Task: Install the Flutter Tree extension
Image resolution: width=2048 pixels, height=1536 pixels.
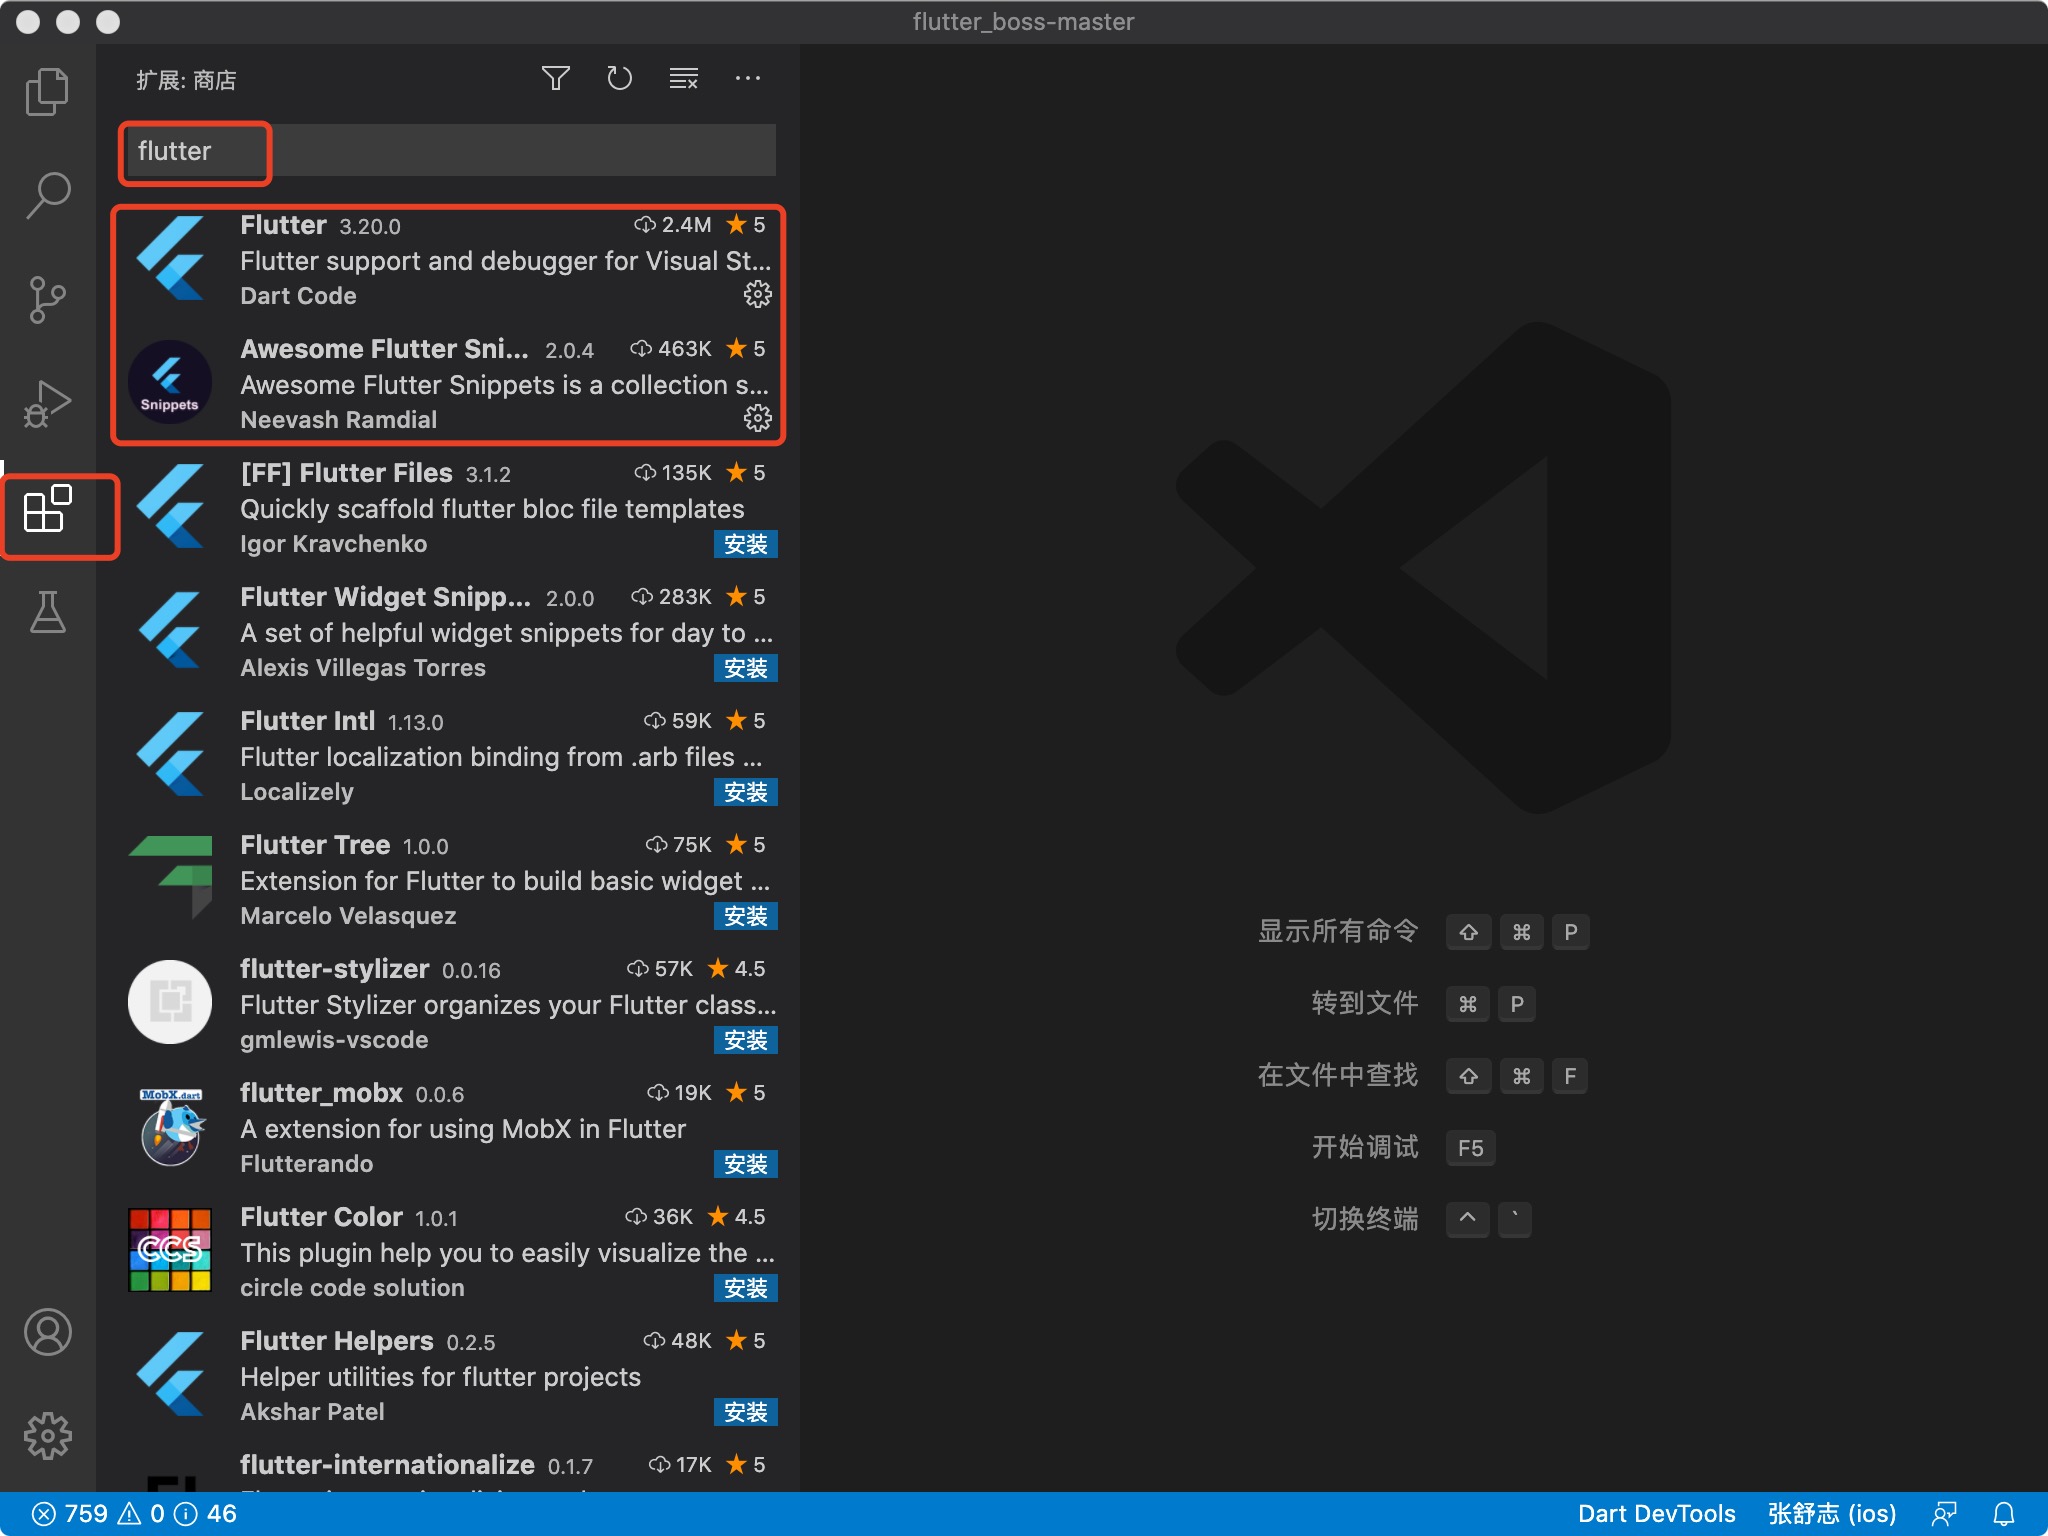Action: pyautogui.click(x=745, y=916)
